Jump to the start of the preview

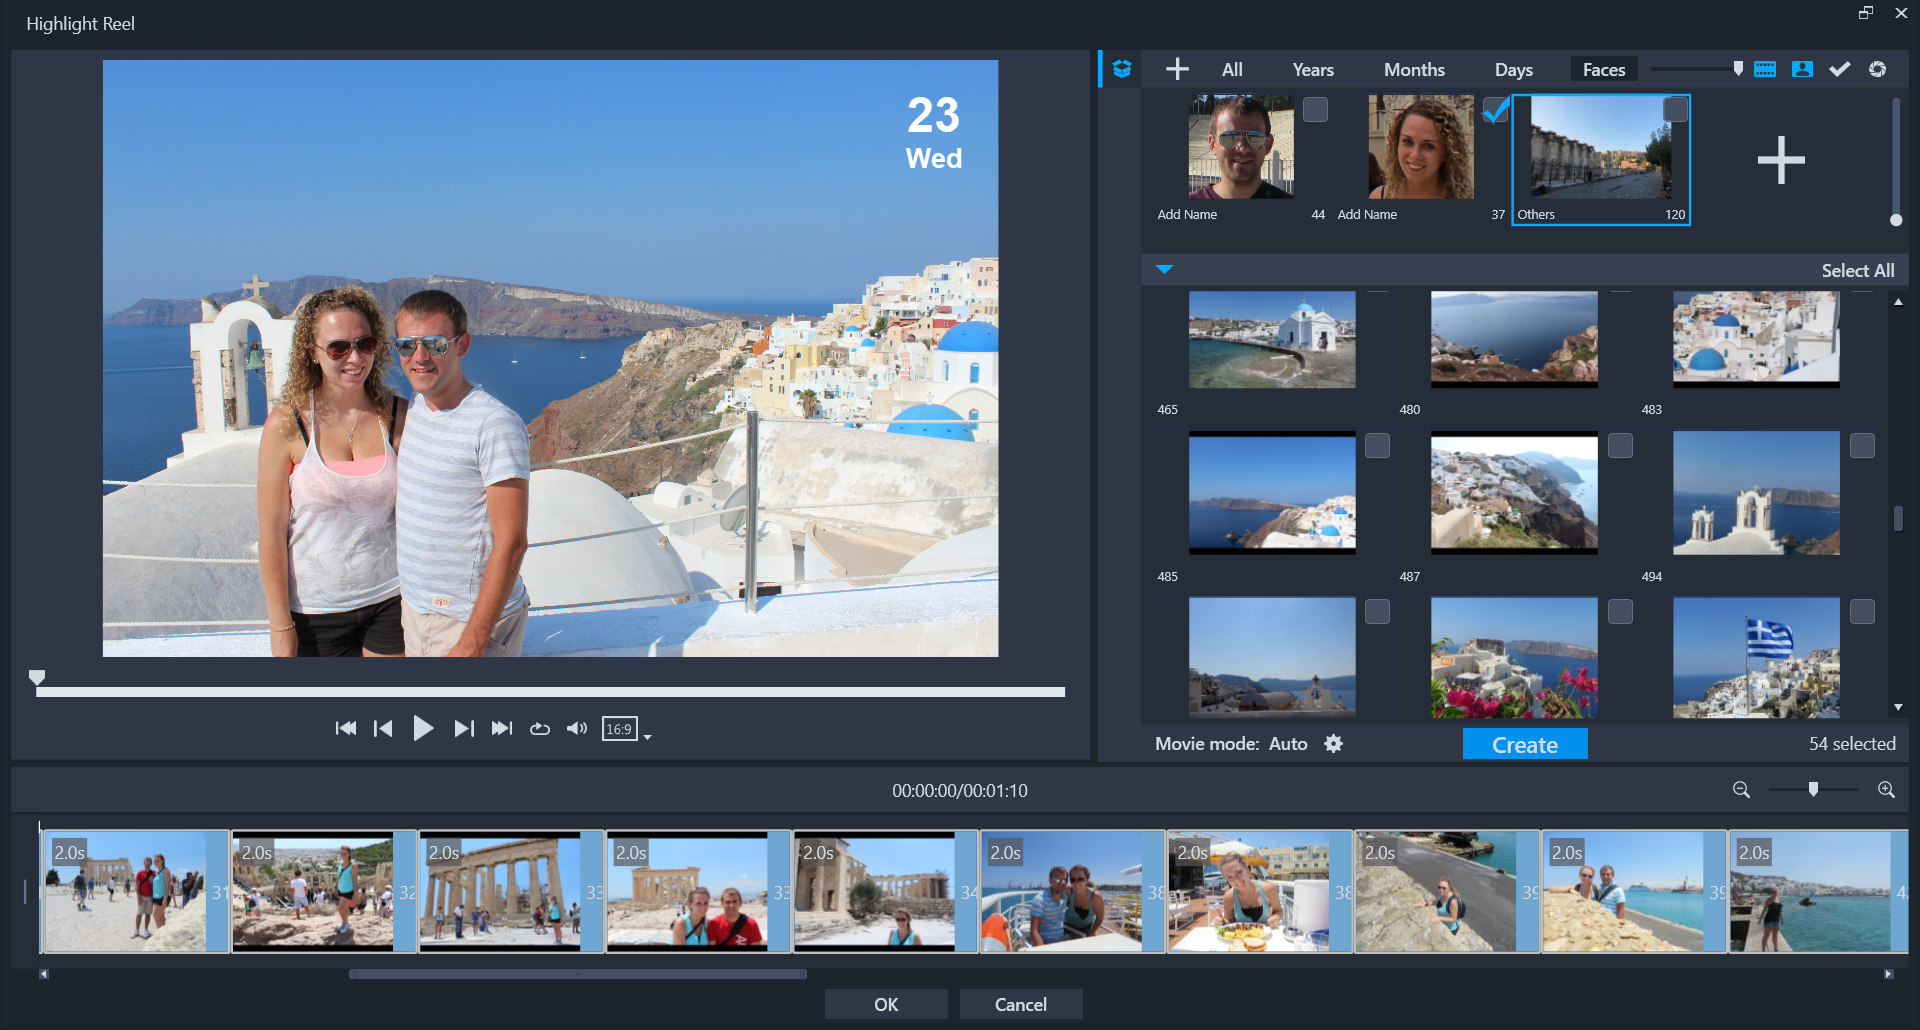click(x=346, y=728)
